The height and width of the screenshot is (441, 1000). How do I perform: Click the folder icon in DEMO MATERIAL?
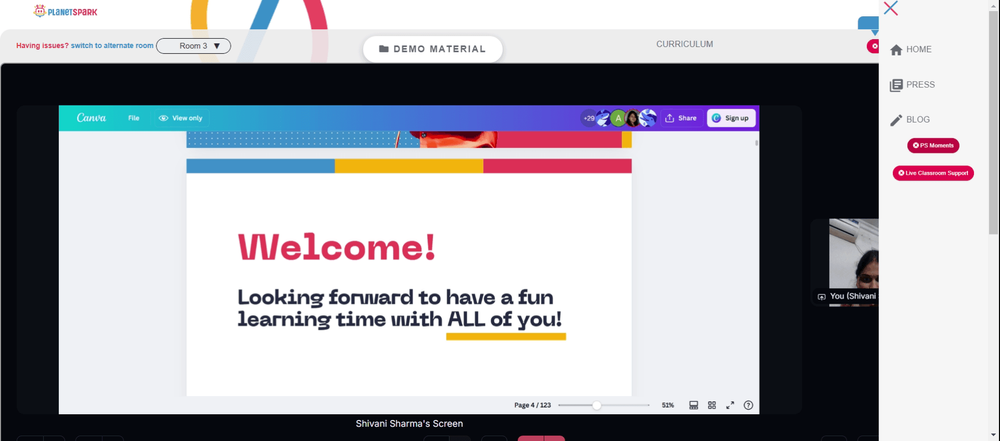click(384, 49)
